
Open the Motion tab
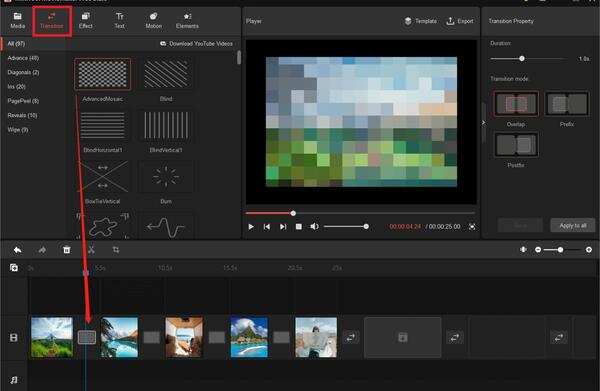pyautogui.click(x=153, y=21)
